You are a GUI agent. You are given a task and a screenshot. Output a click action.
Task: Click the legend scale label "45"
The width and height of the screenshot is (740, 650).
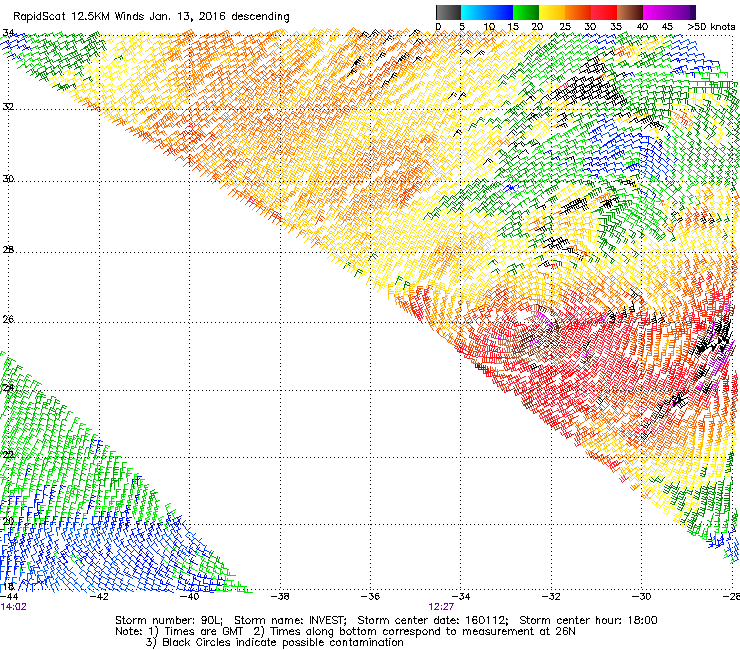point(667,27)
